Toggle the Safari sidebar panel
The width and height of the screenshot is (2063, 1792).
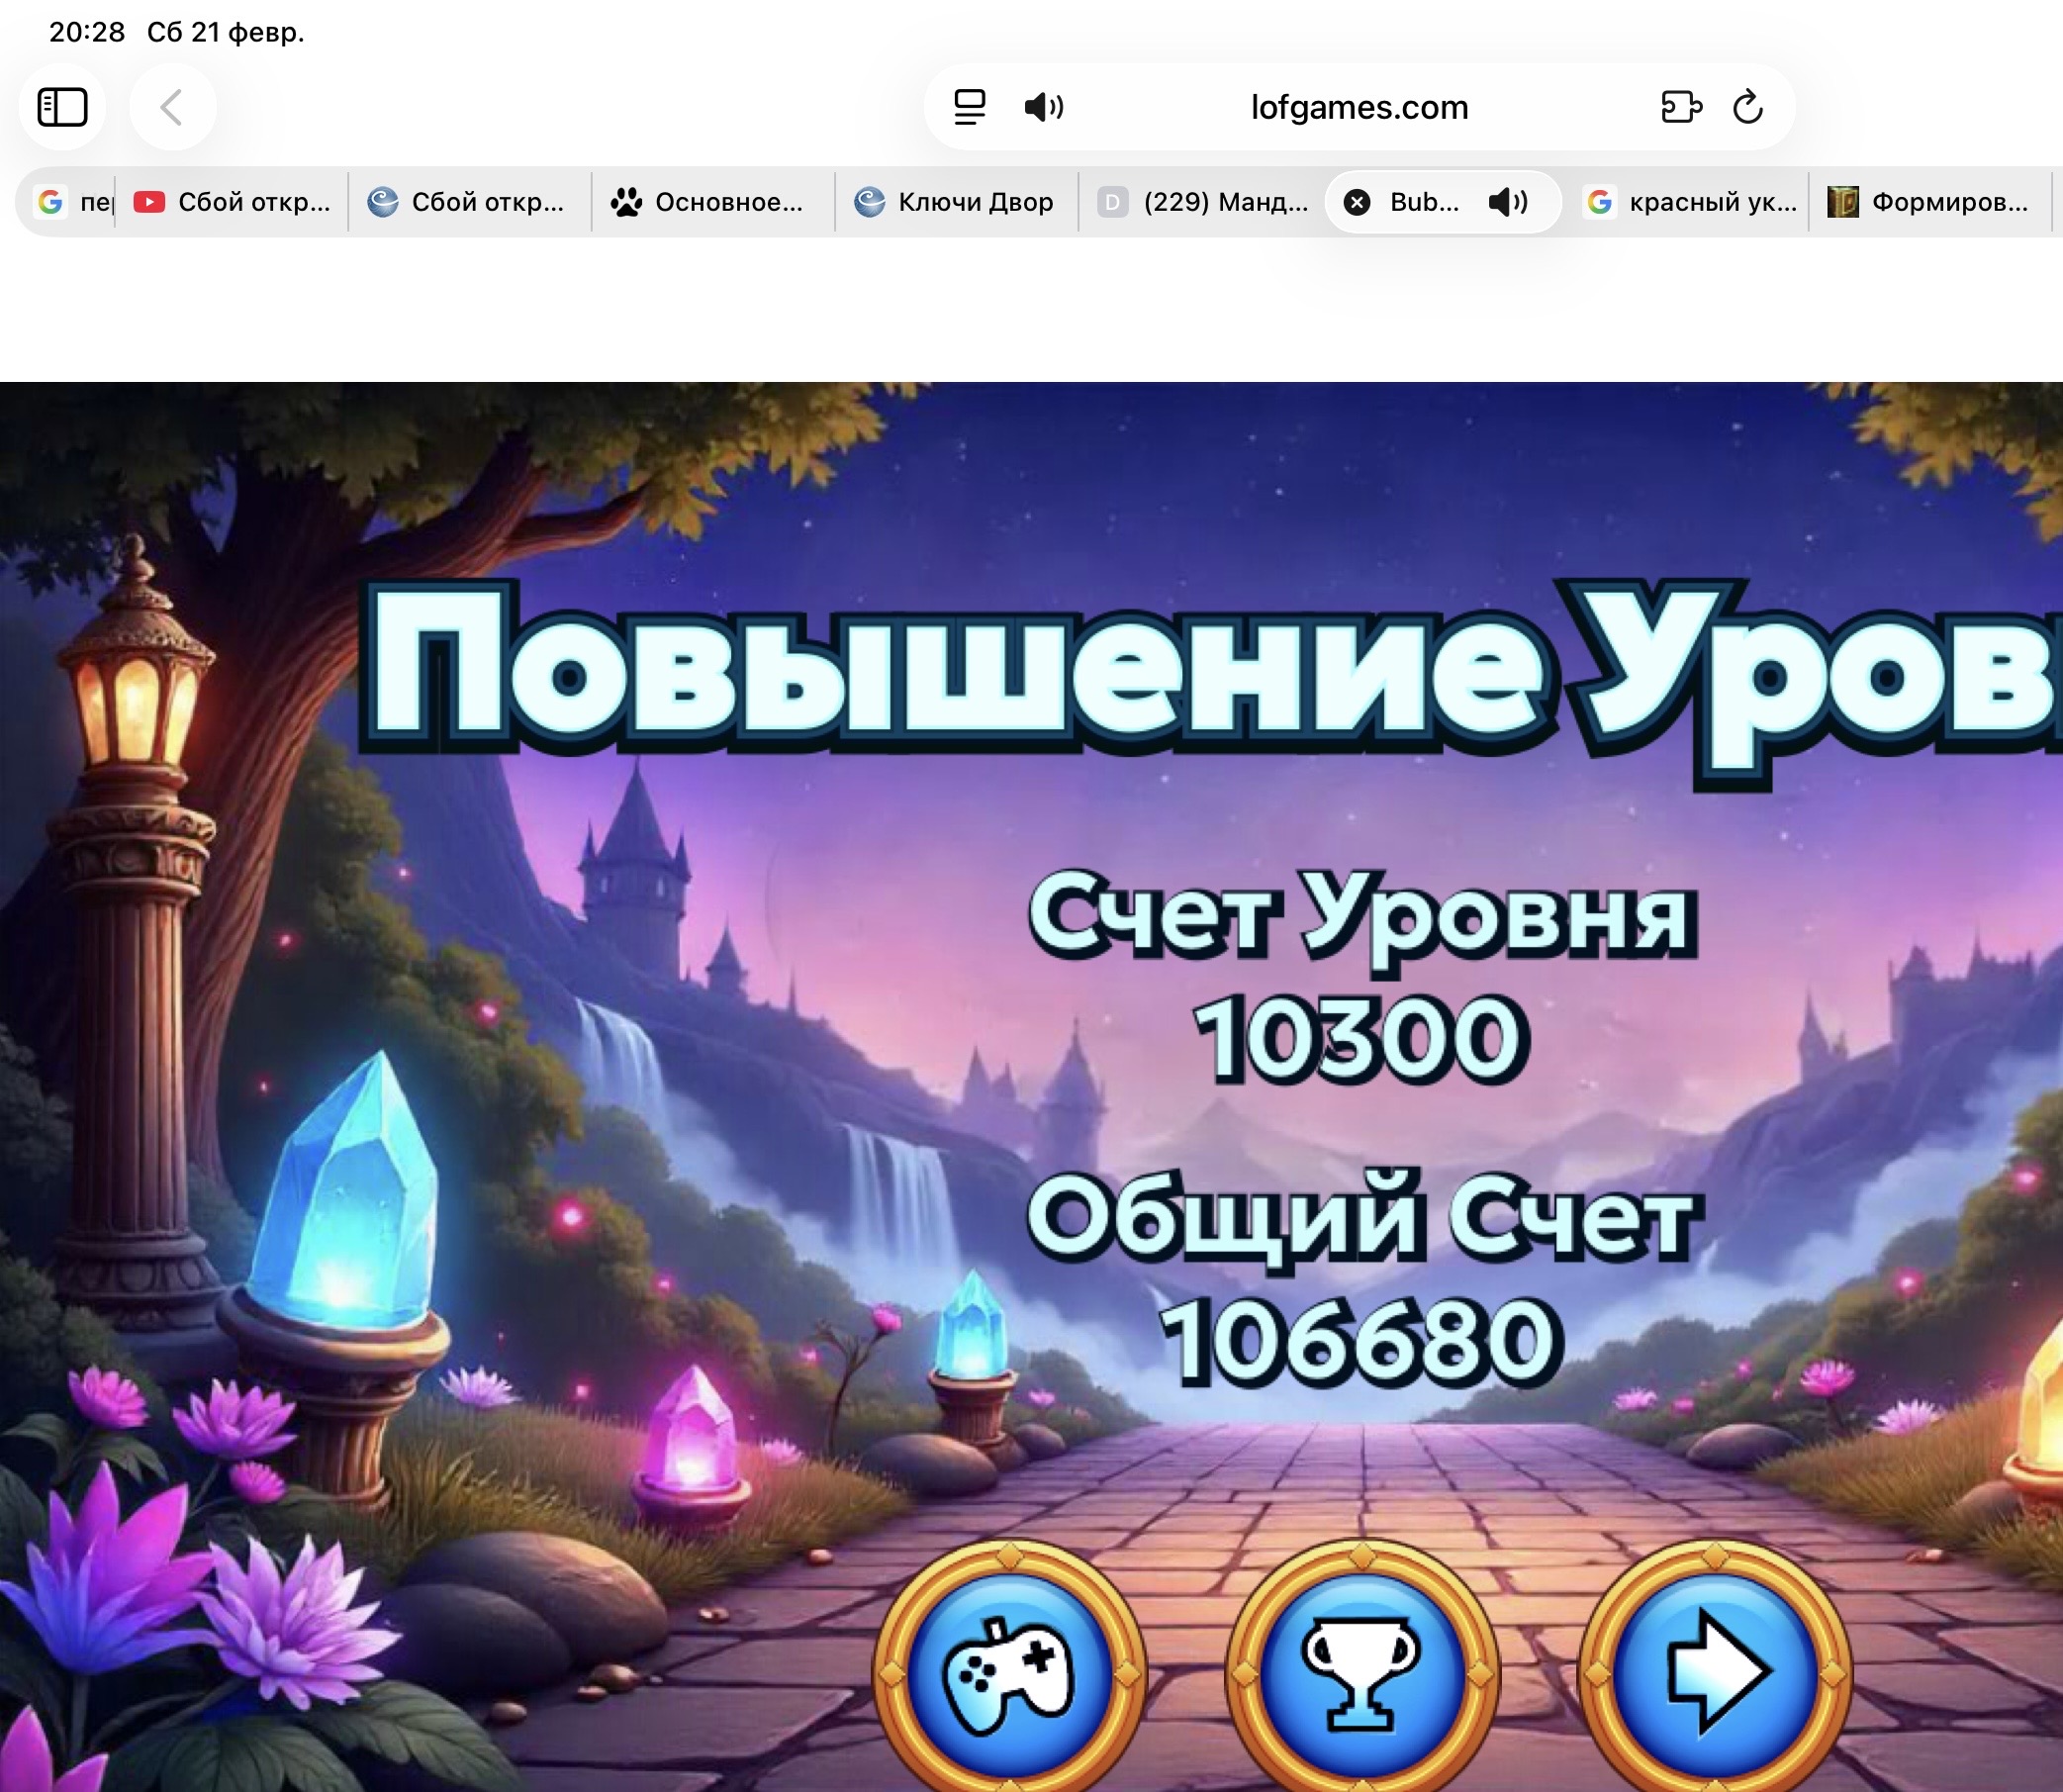62,107
